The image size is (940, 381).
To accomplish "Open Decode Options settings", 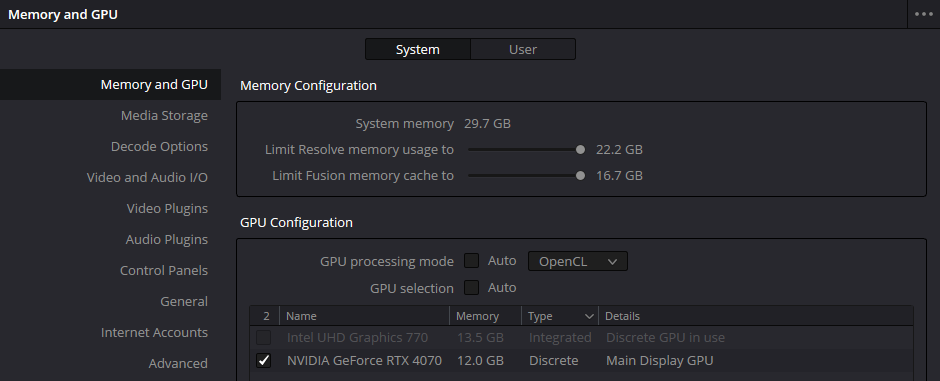I will click(159, 147).
